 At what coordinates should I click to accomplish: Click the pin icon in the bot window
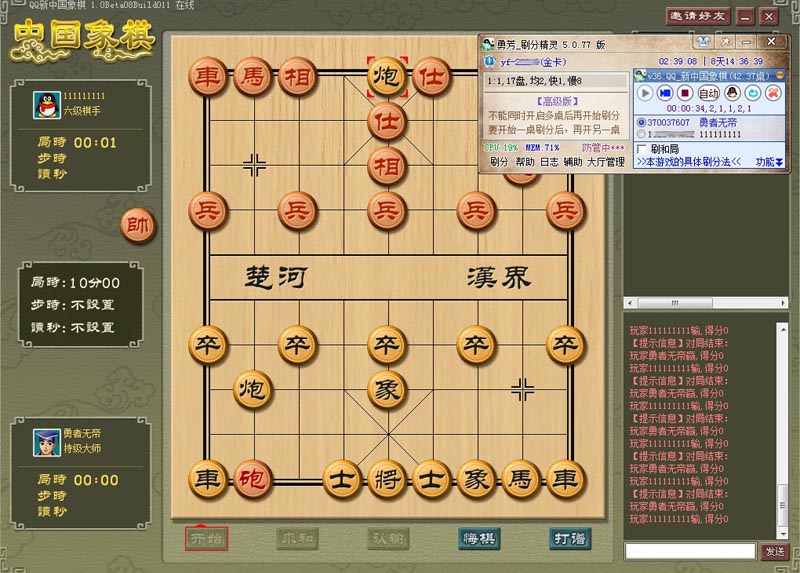point(728,43)
